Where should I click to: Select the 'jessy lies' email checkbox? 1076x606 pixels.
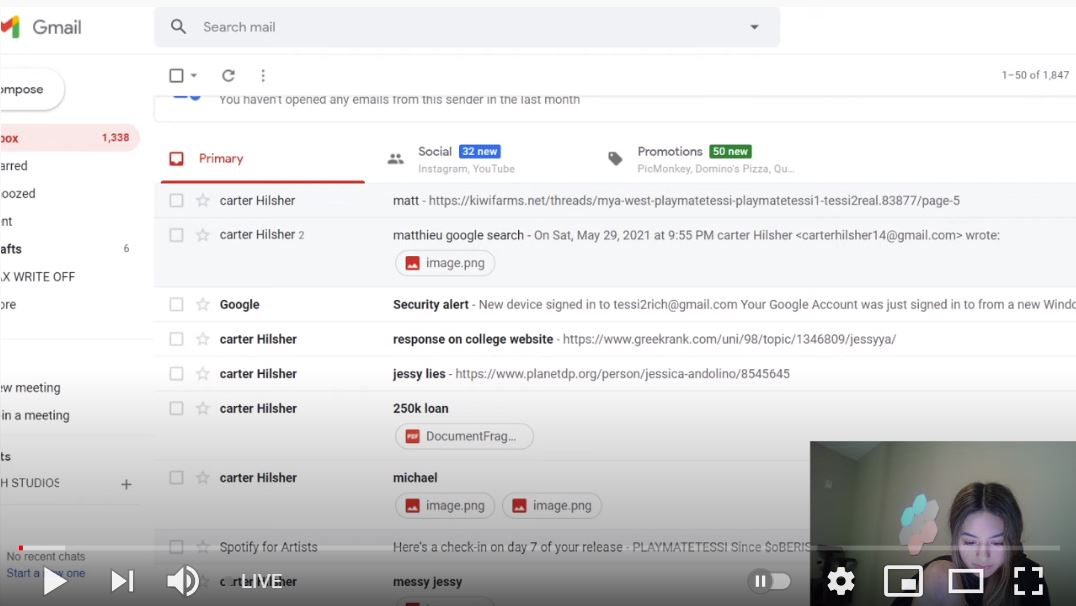(176, 373)
